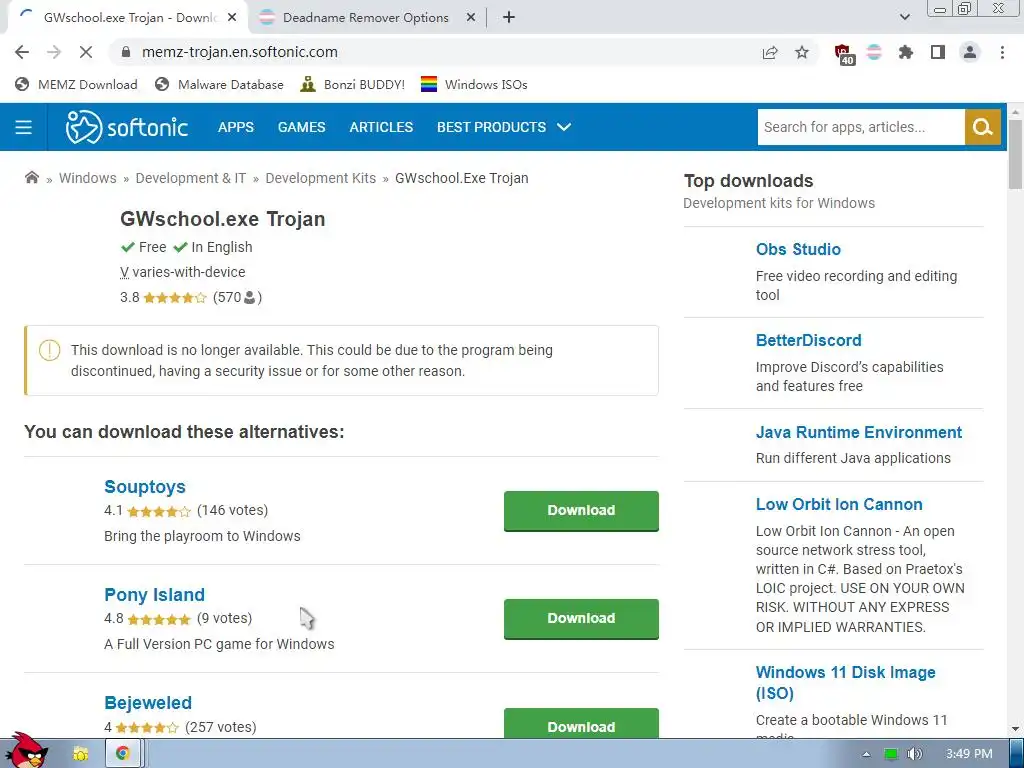Open the Souptoys alternative link

[x=145, y=487]
